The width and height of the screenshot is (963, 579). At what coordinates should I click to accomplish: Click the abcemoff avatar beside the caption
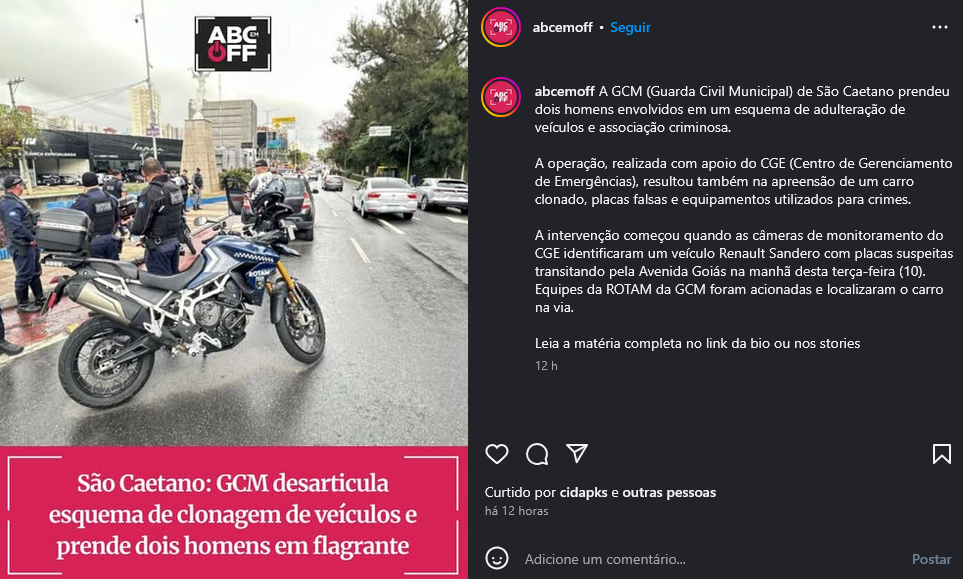click(x=501, y=97)
